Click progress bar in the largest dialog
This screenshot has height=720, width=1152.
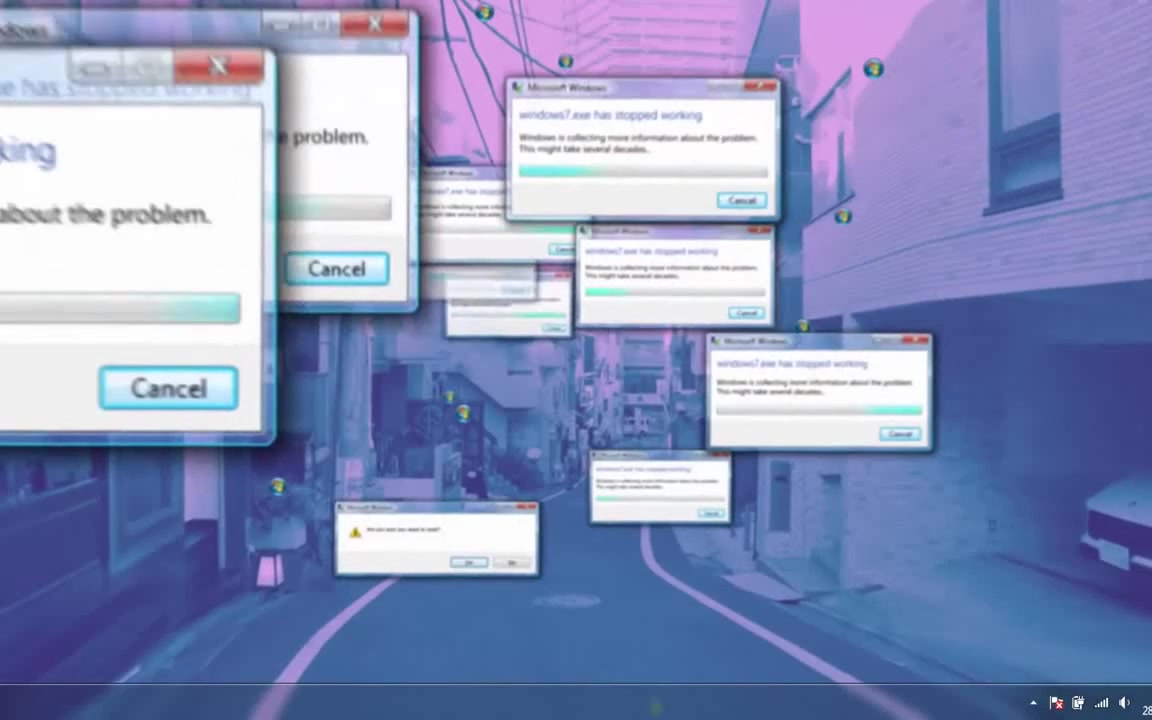pos(119,309)
